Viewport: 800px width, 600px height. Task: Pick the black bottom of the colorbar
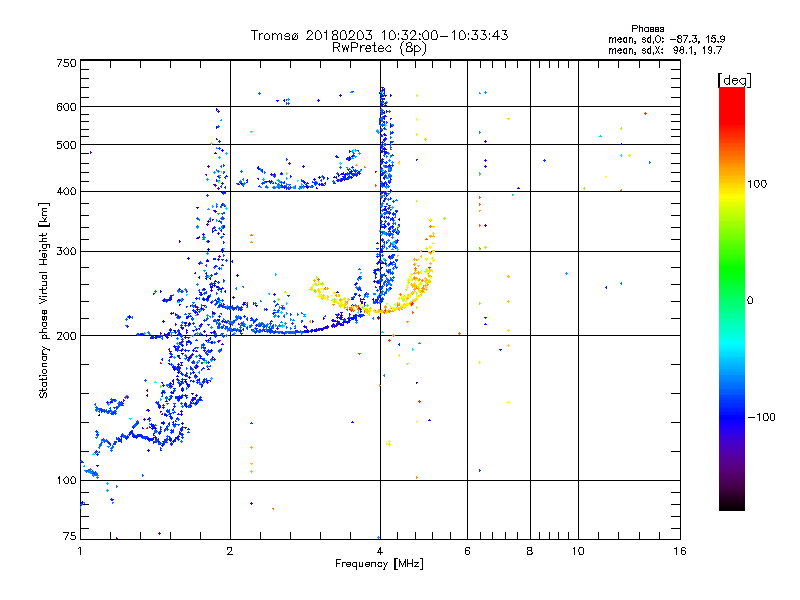point(732,504)
